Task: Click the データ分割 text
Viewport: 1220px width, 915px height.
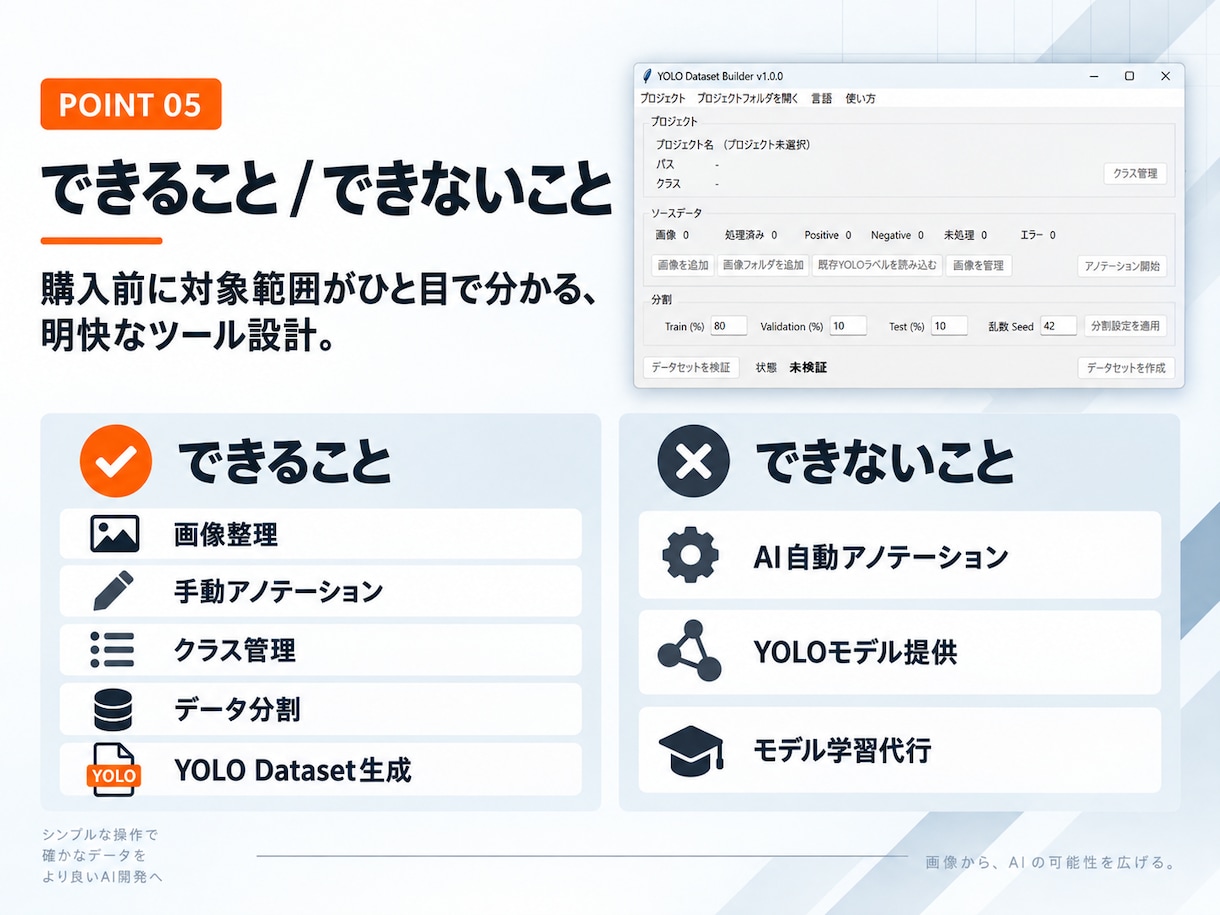Action: (x=237, y=710)
